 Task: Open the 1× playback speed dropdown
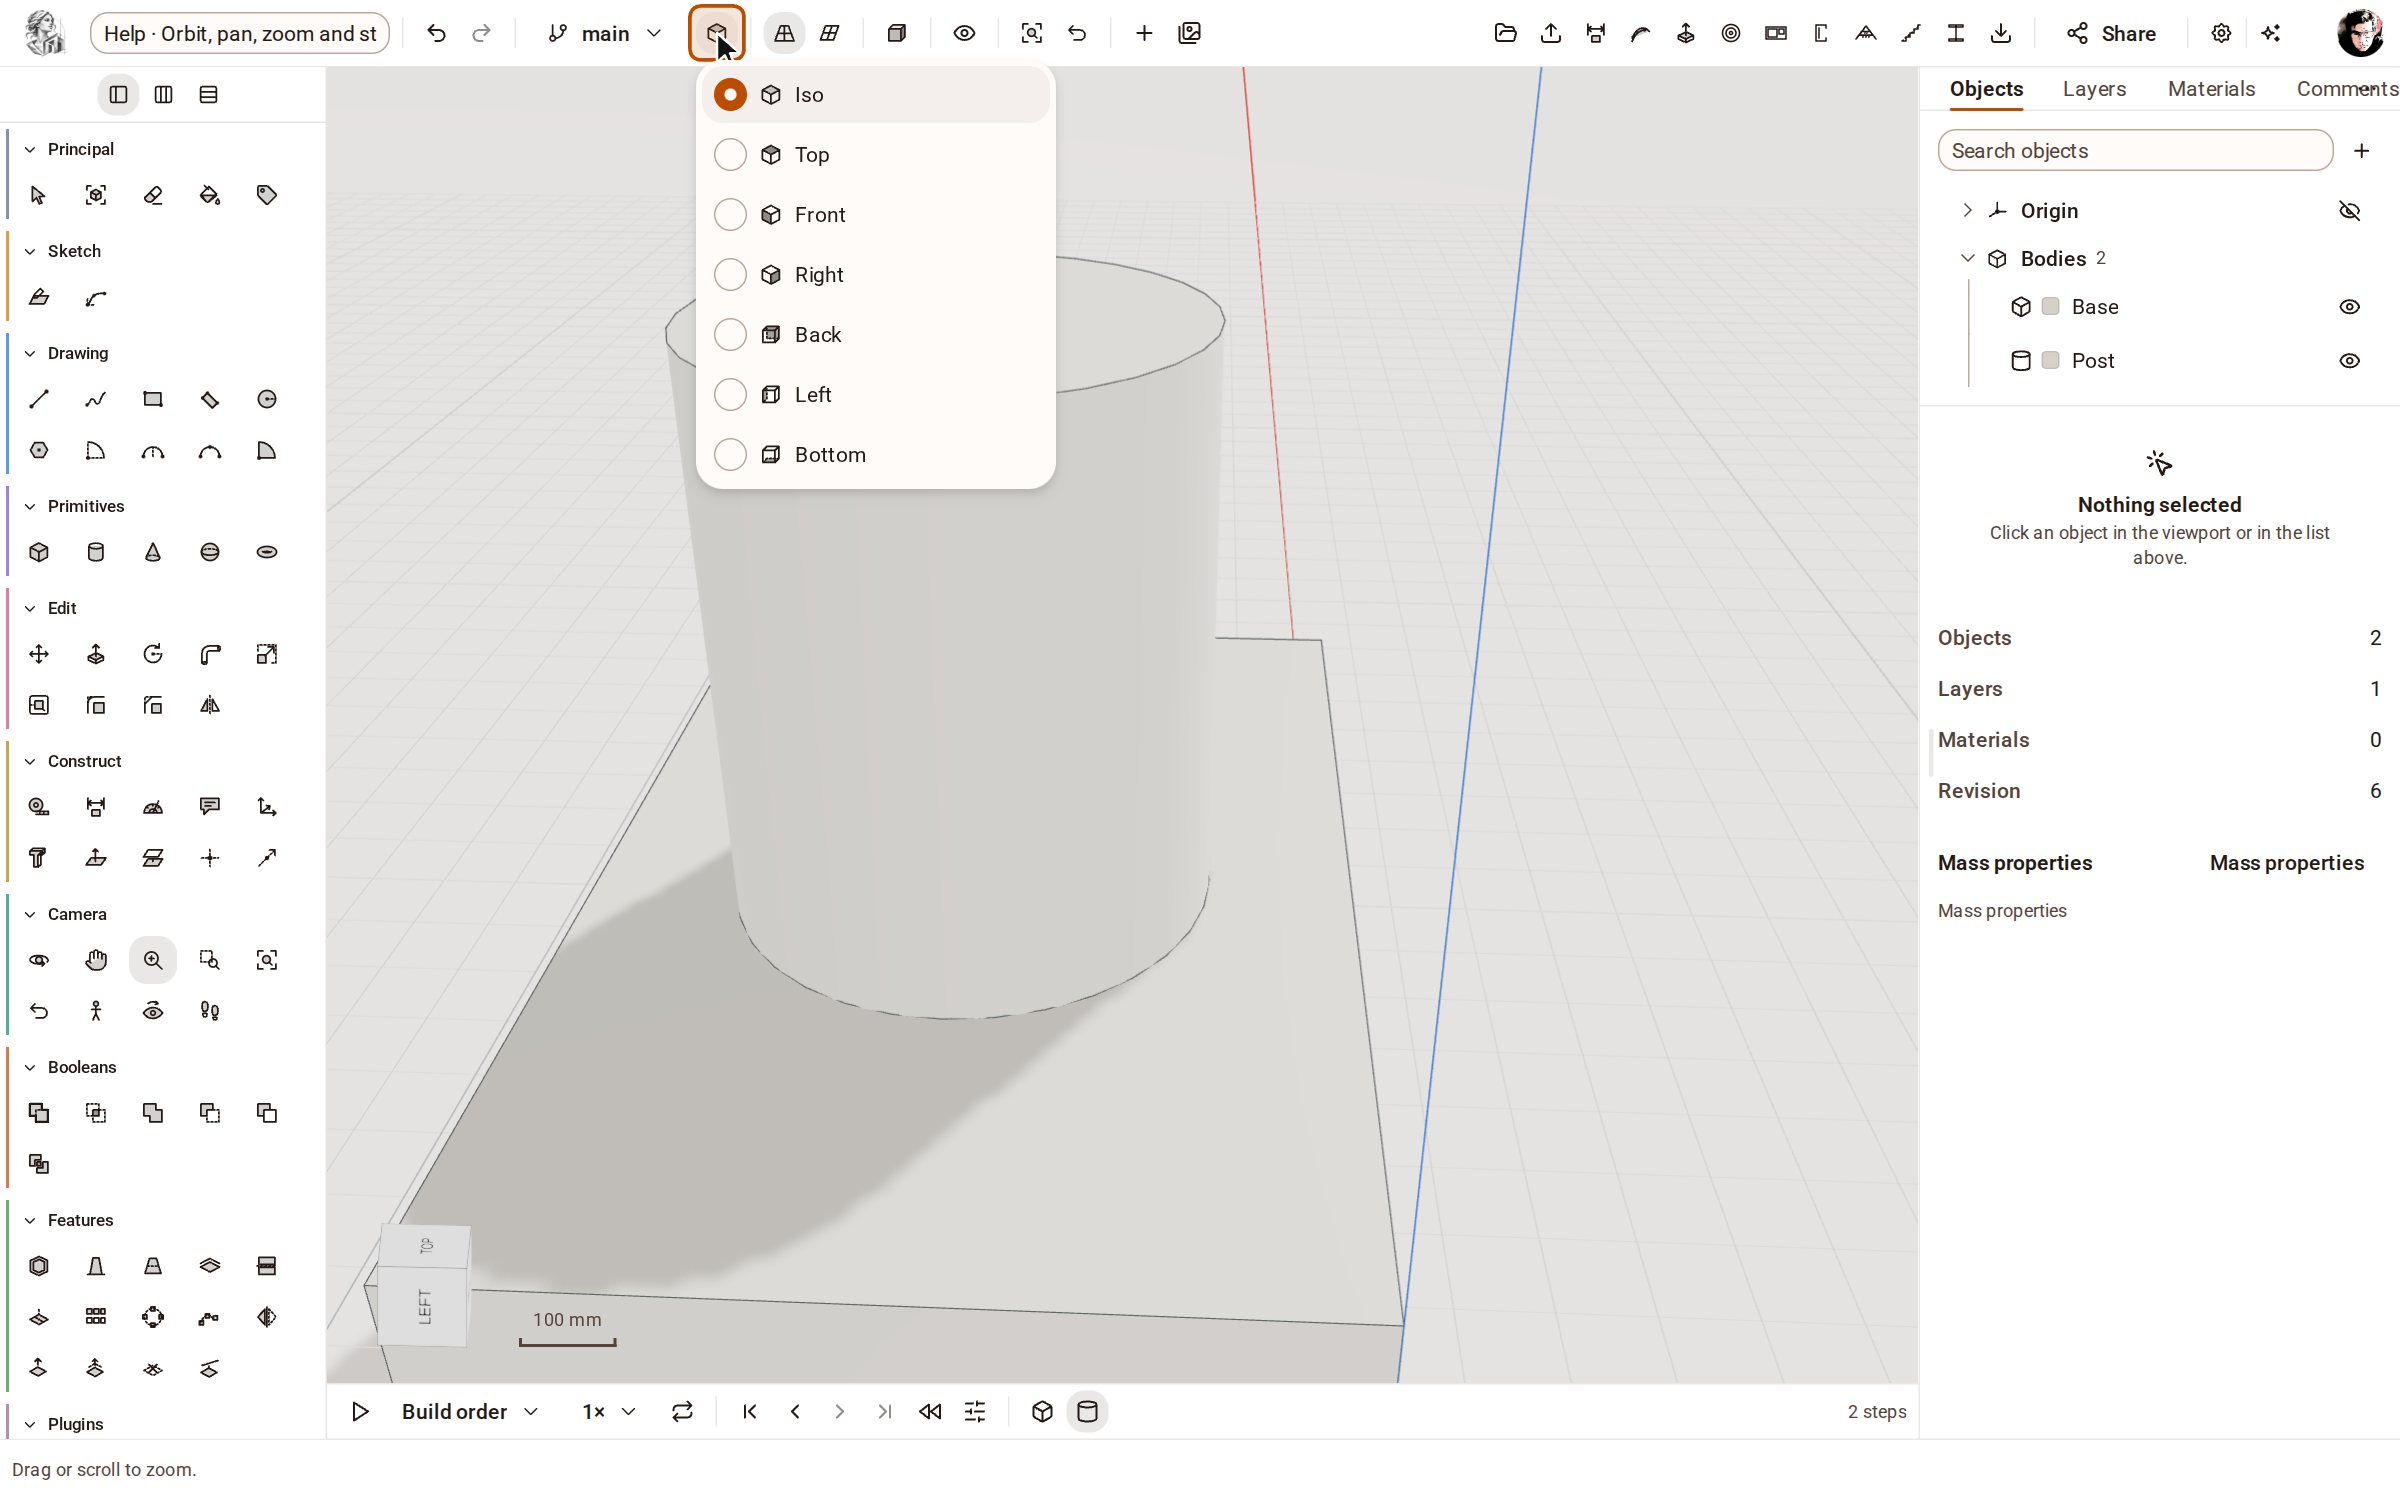pos(609,1411)
